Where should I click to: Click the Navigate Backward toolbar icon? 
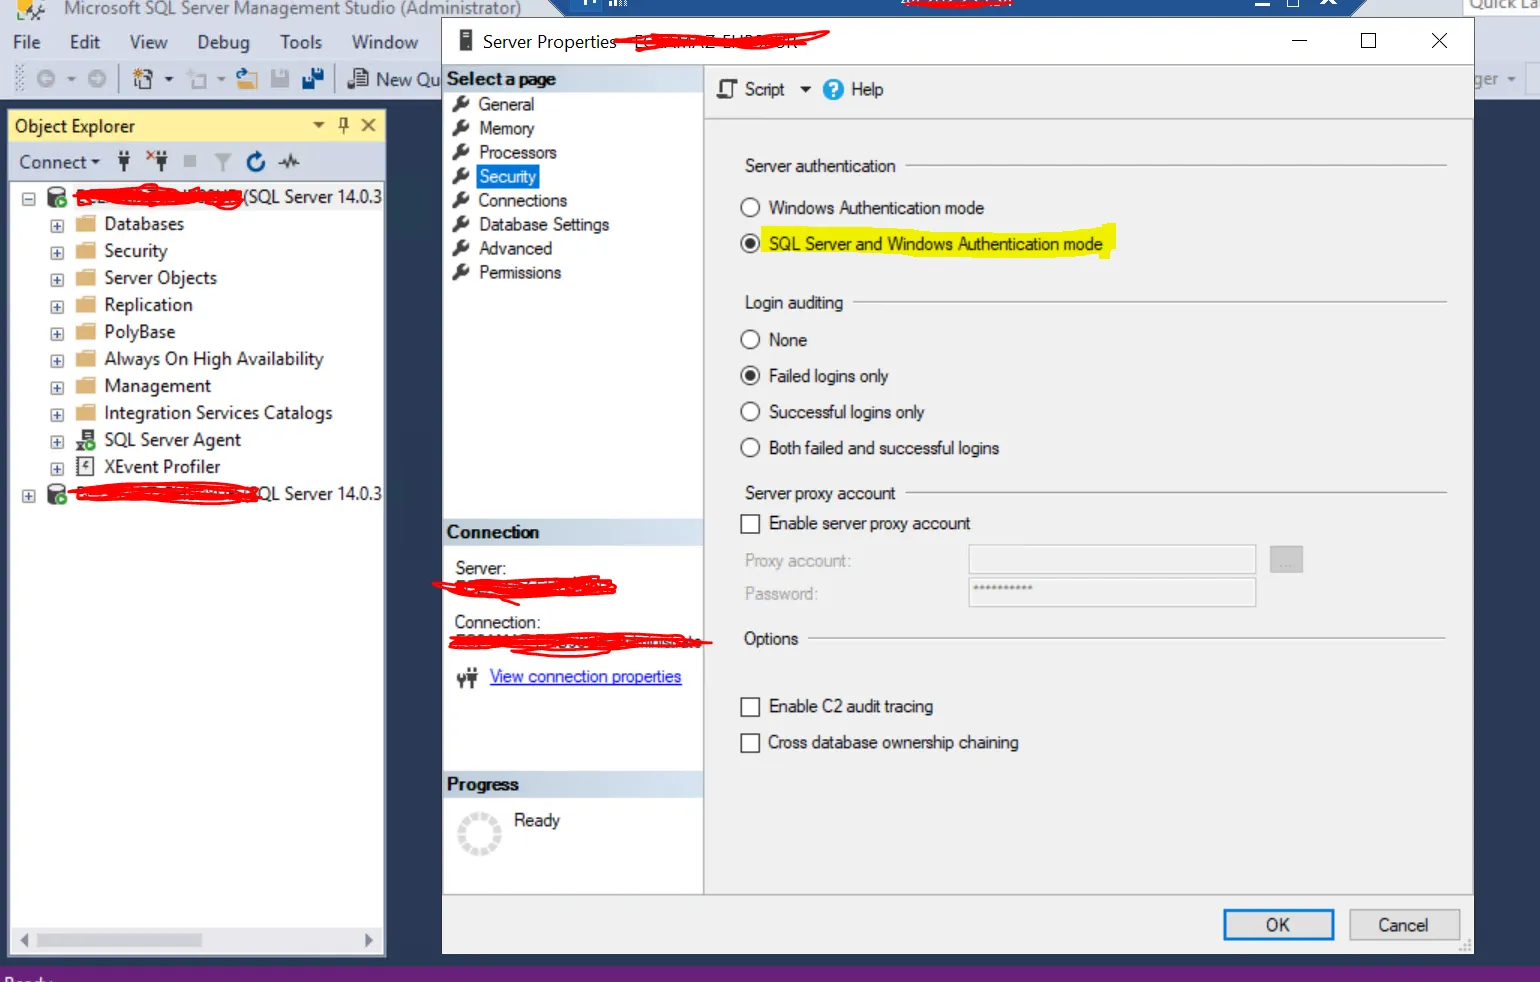[x=45, y=78]
